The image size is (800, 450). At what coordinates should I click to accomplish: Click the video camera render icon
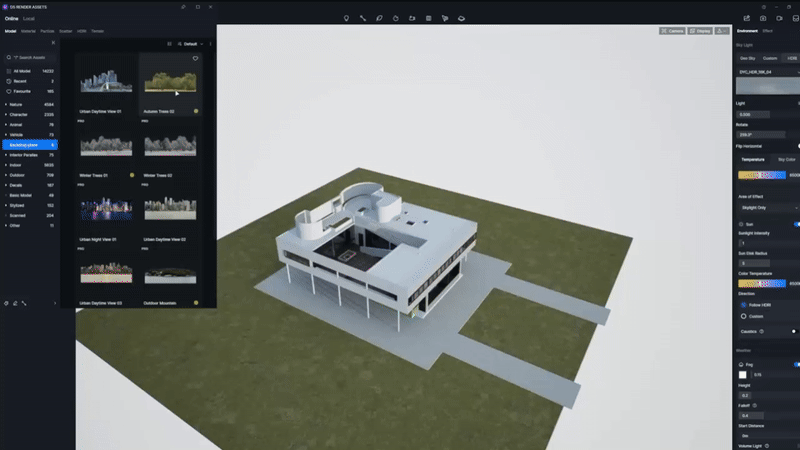click(x=779, y=18)
